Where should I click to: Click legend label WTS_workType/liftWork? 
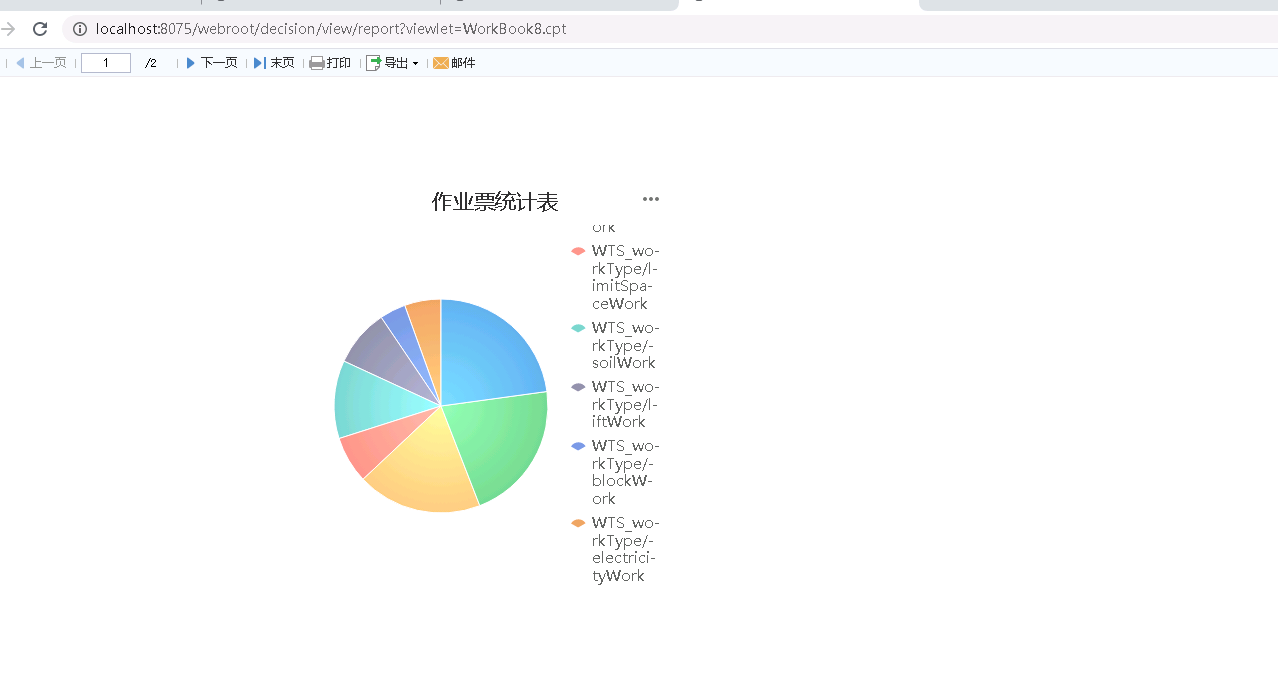point(625,404)
